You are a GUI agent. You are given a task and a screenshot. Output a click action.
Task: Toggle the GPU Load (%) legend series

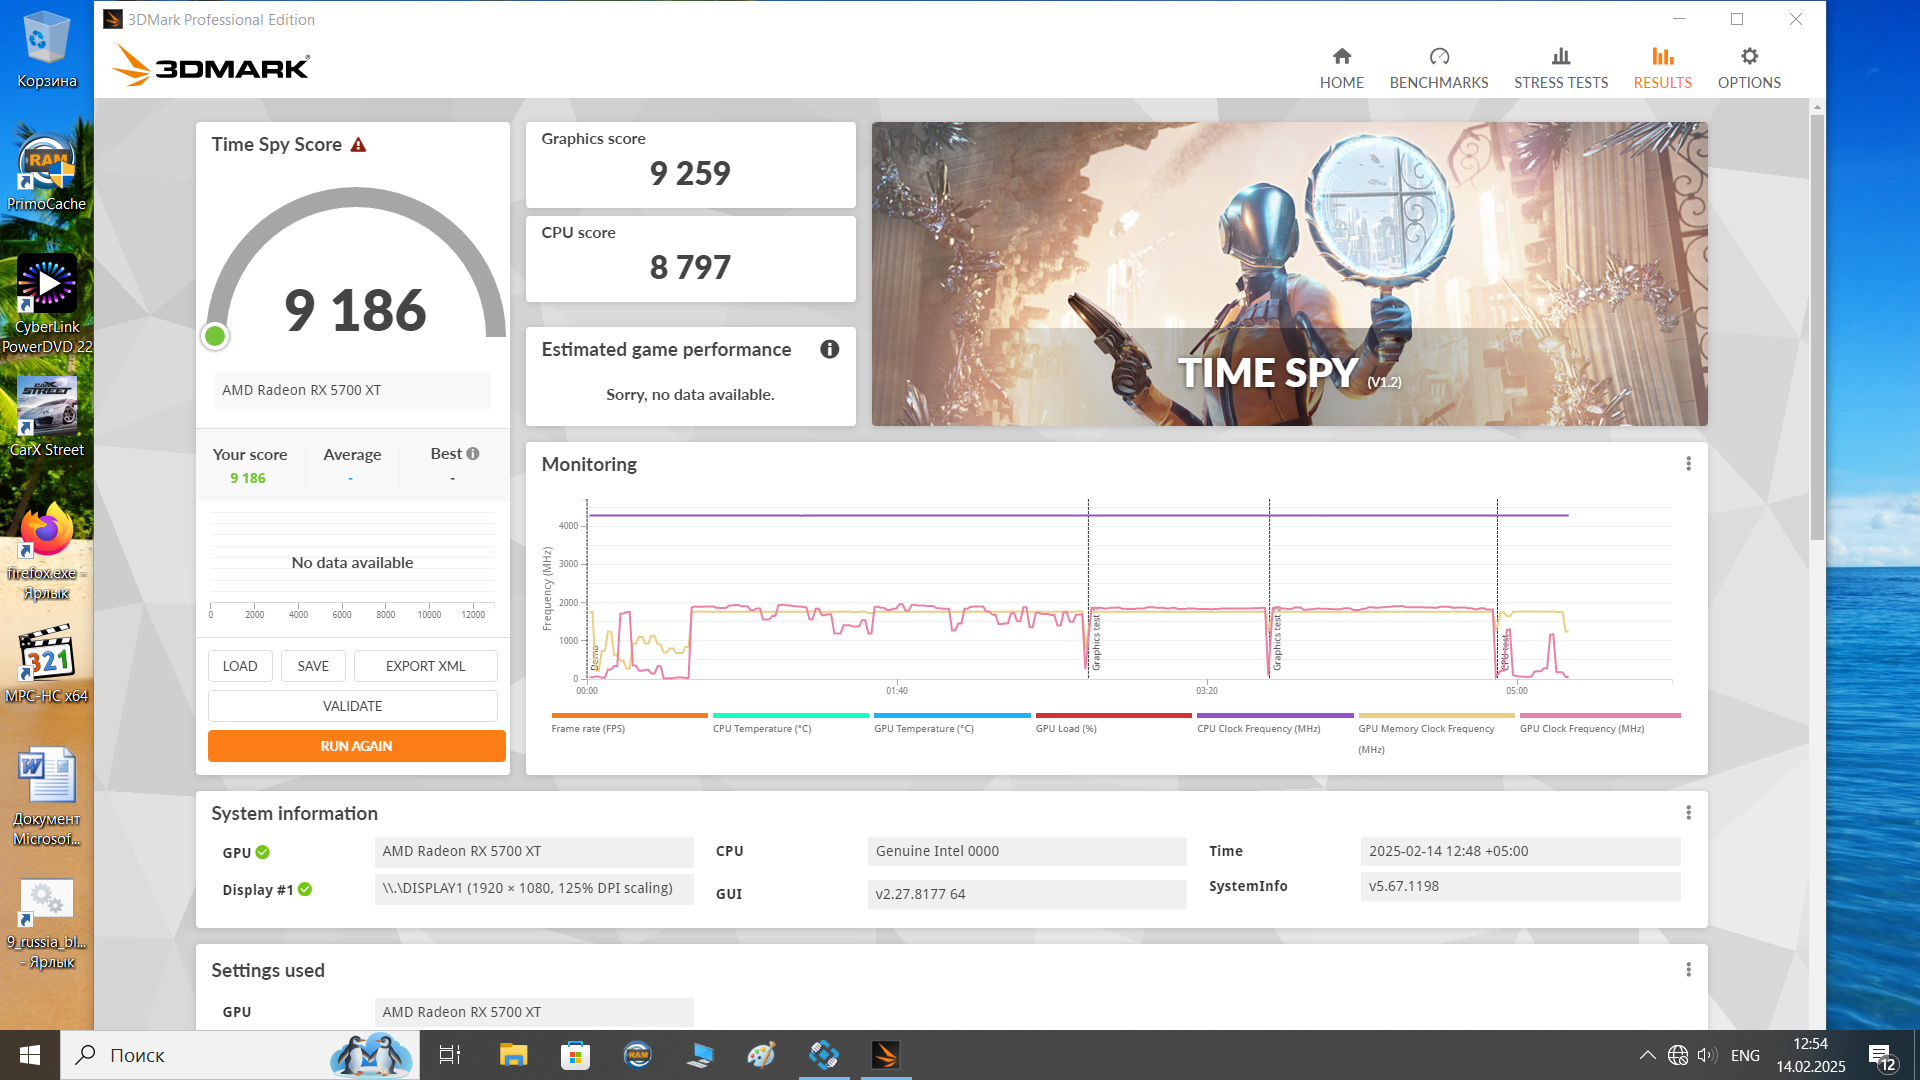click(x=1066, y=728)
